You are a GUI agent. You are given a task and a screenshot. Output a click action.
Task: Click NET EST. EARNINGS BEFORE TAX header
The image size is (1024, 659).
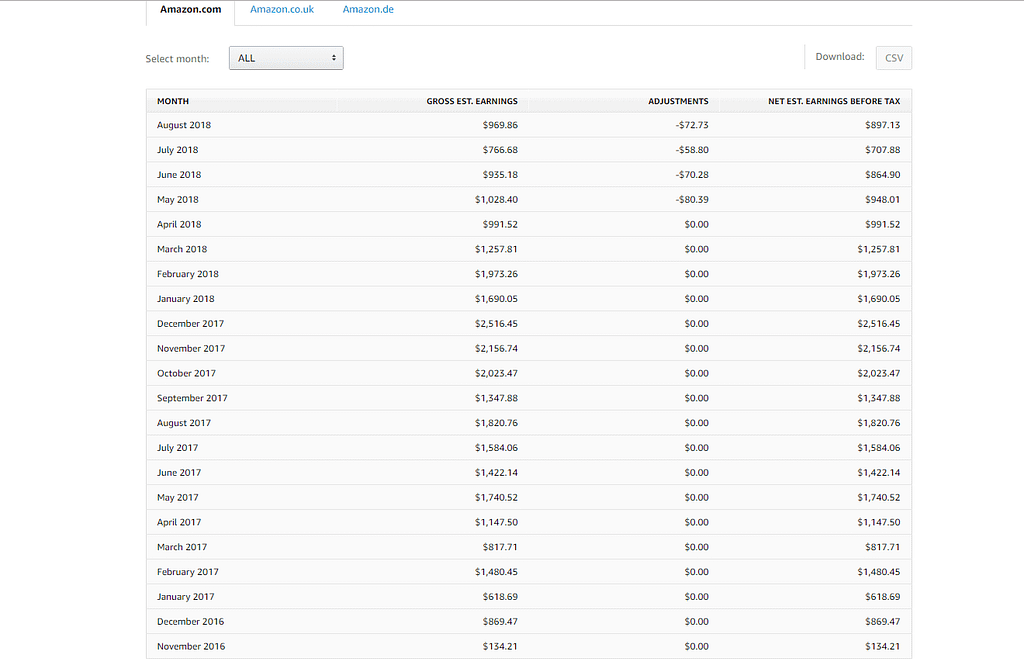pyautogui.click(x=833, y=101)
